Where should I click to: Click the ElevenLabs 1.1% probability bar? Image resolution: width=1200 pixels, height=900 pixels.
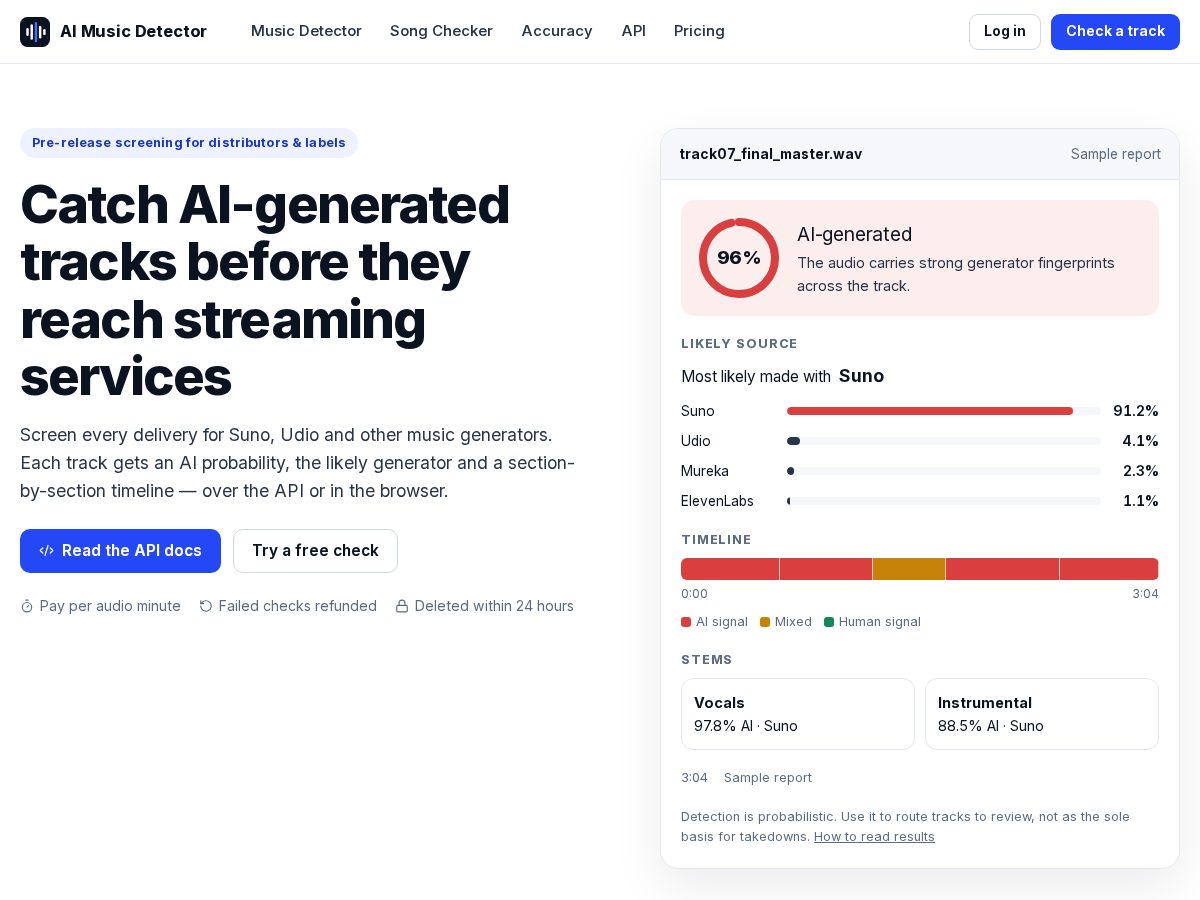pyautogui.click(x=943, y=501)
